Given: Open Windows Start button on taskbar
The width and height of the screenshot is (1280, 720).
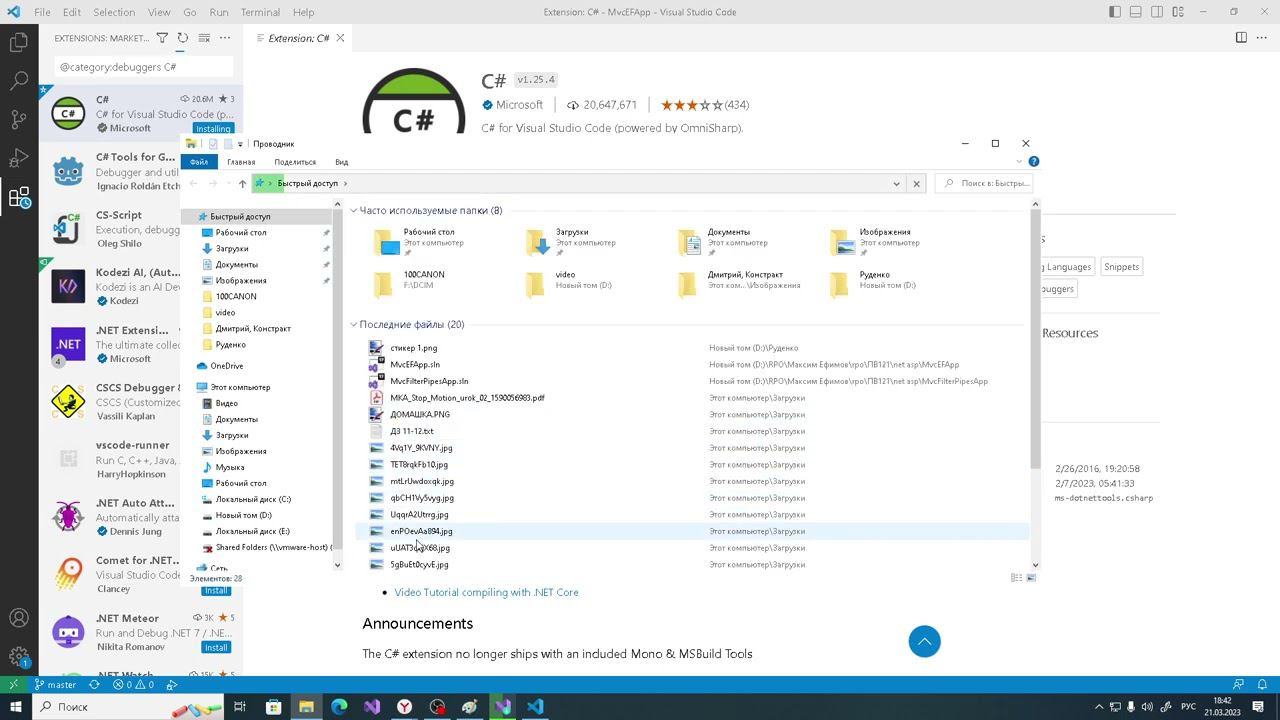Looking at the screenshot, I should (x=15, y=707).
